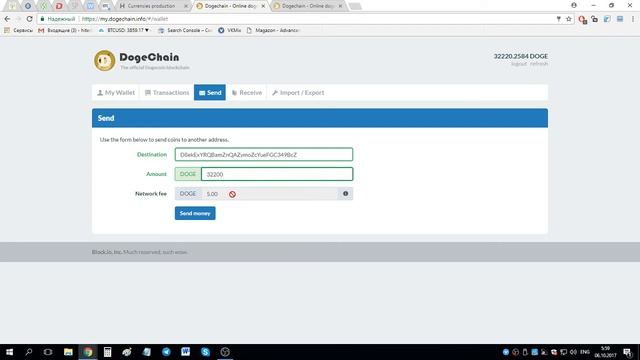Click the DogeChain site title

149,57
